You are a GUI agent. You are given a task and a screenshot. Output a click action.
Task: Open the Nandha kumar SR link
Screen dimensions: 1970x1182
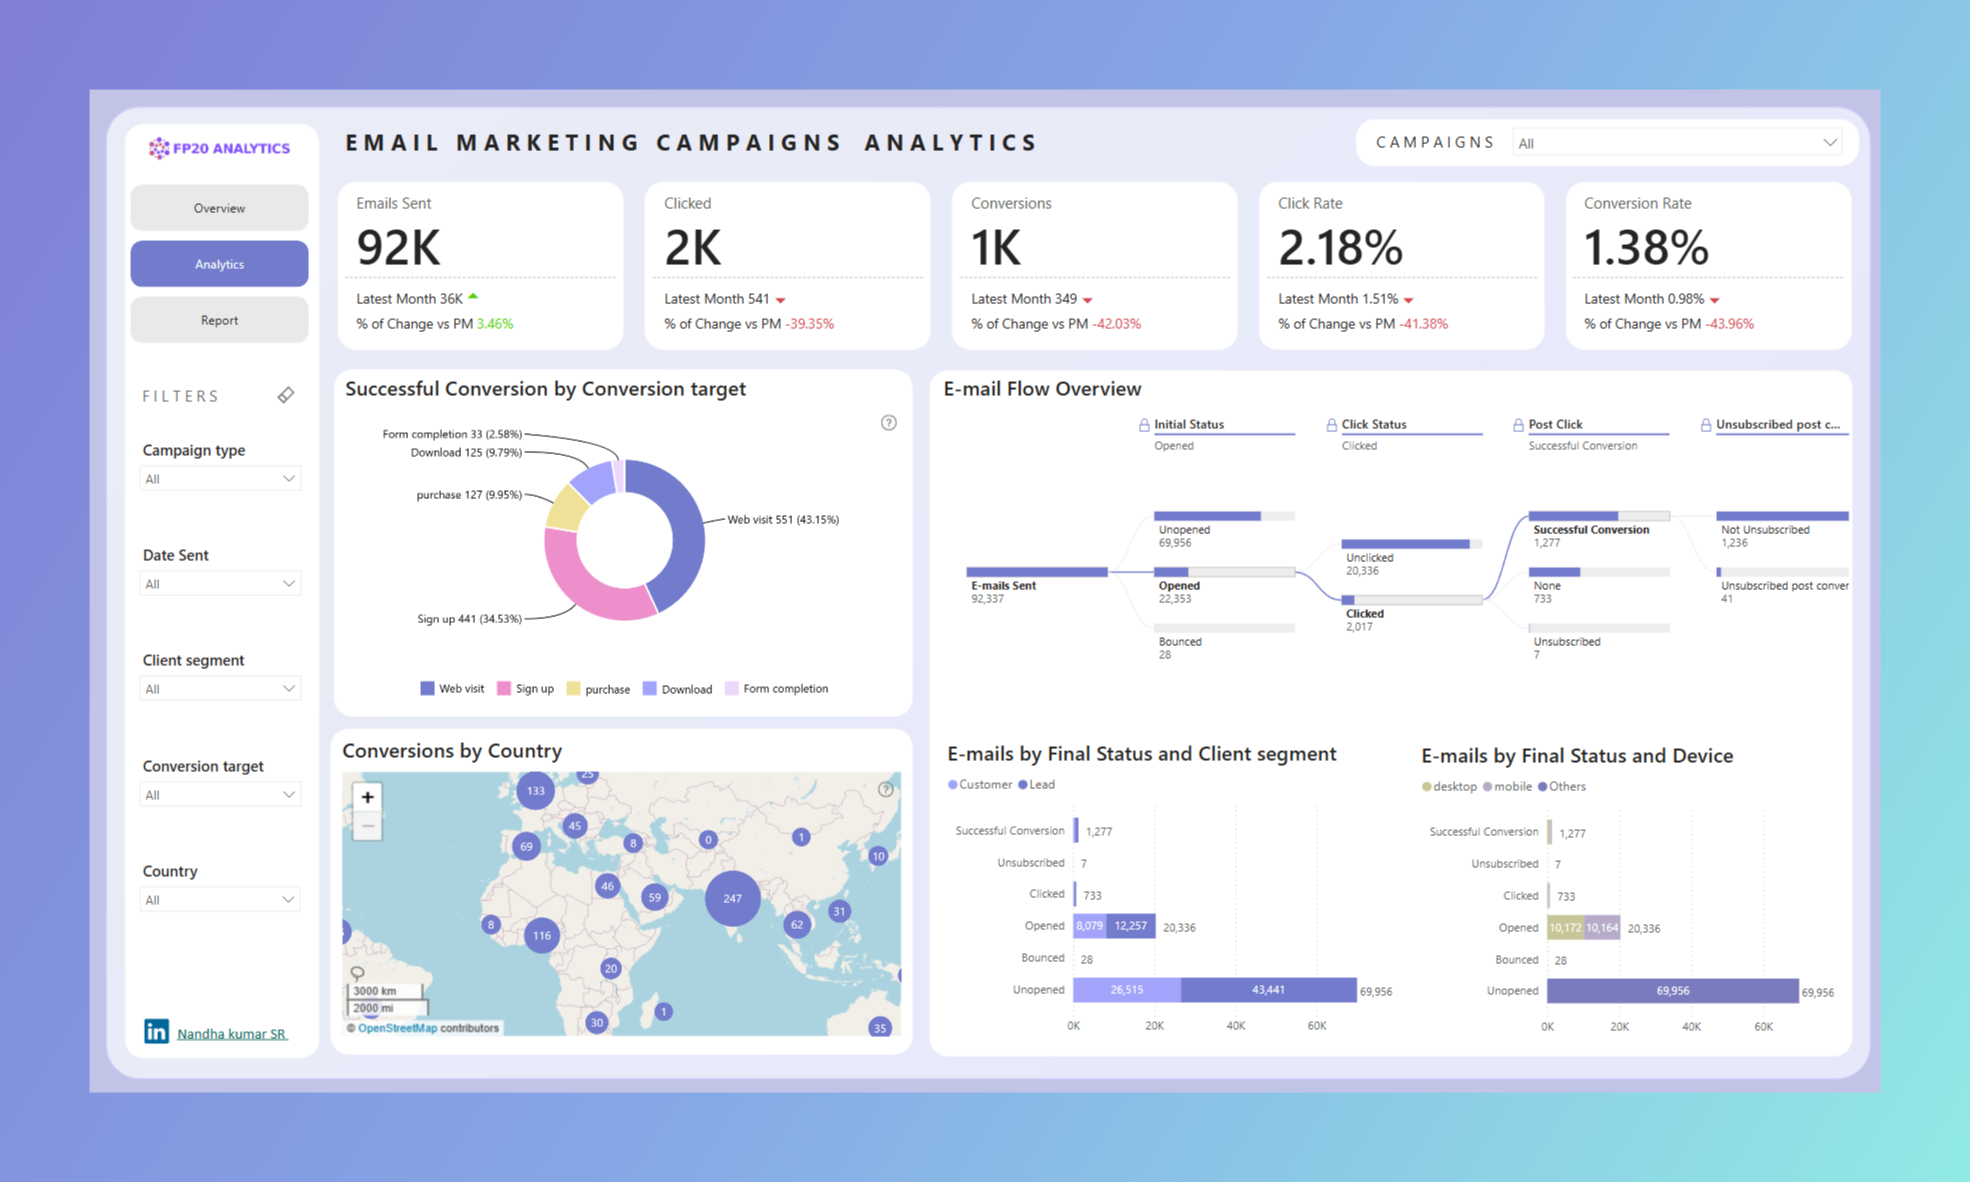point(231,1034)
